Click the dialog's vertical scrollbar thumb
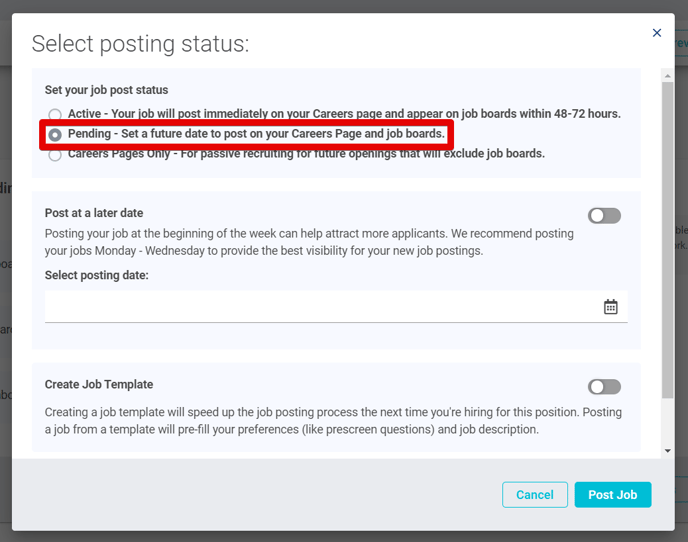This screenshot has height=542, width=688. point(667,240)
